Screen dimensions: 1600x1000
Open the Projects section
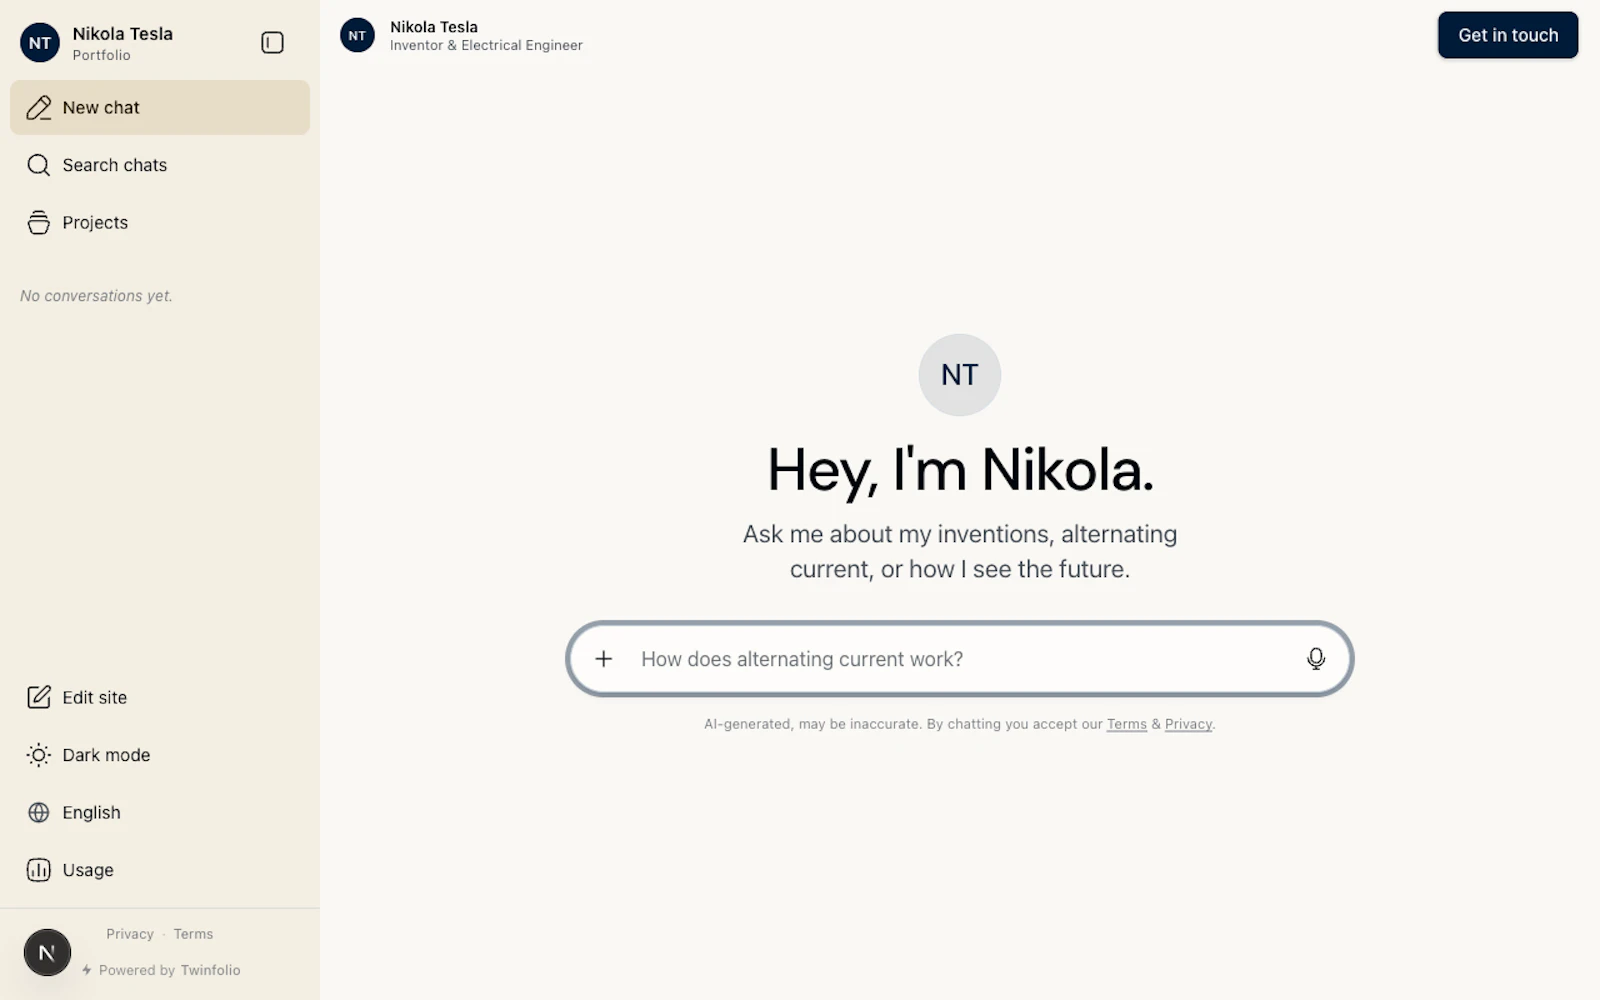pyautogui.click(x=160, y=222)
